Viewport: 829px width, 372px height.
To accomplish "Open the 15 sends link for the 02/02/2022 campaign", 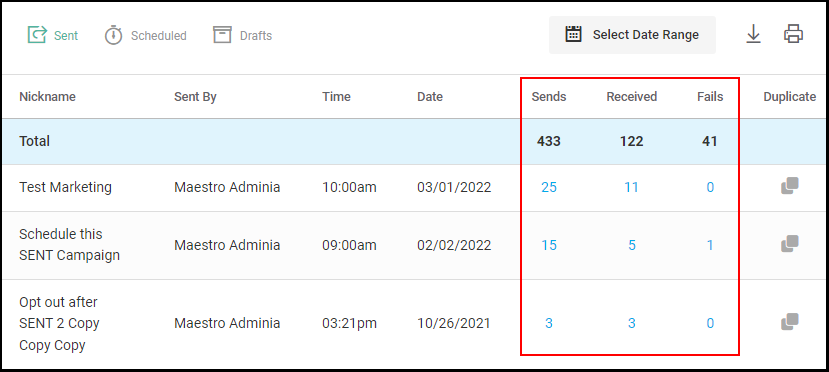I will 549,245.
